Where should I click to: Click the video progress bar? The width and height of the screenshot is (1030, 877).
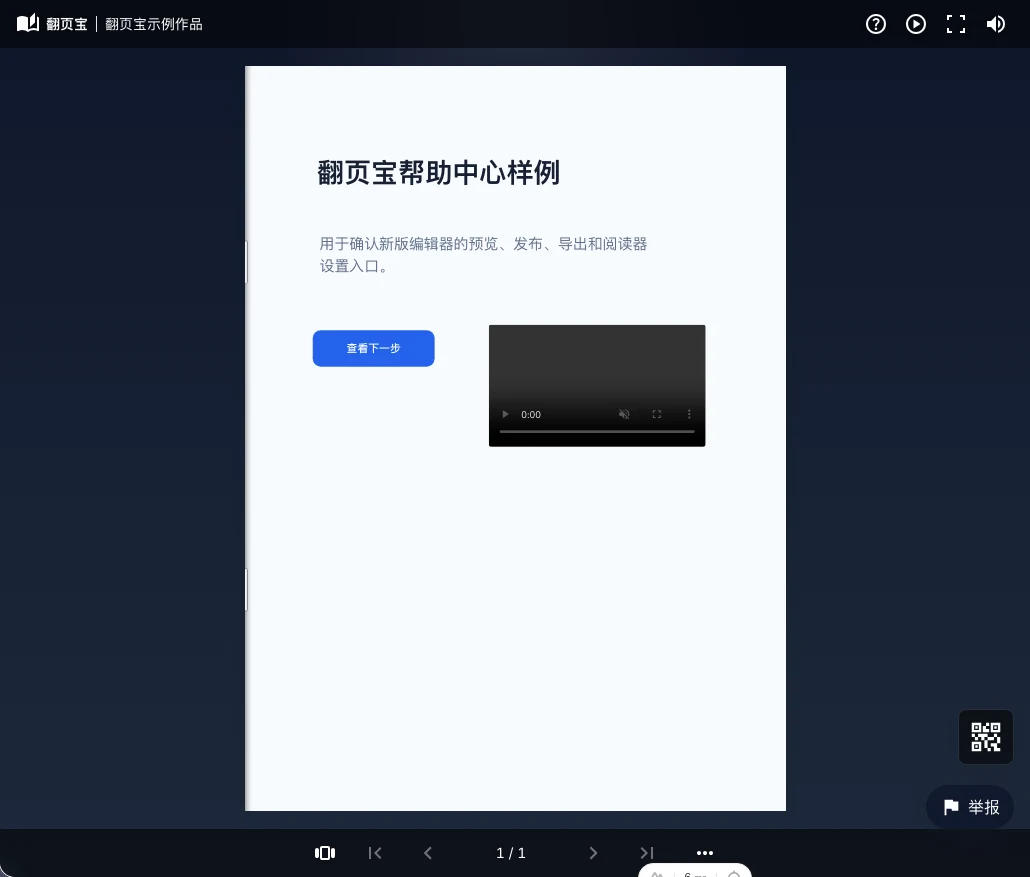[596, 432]
